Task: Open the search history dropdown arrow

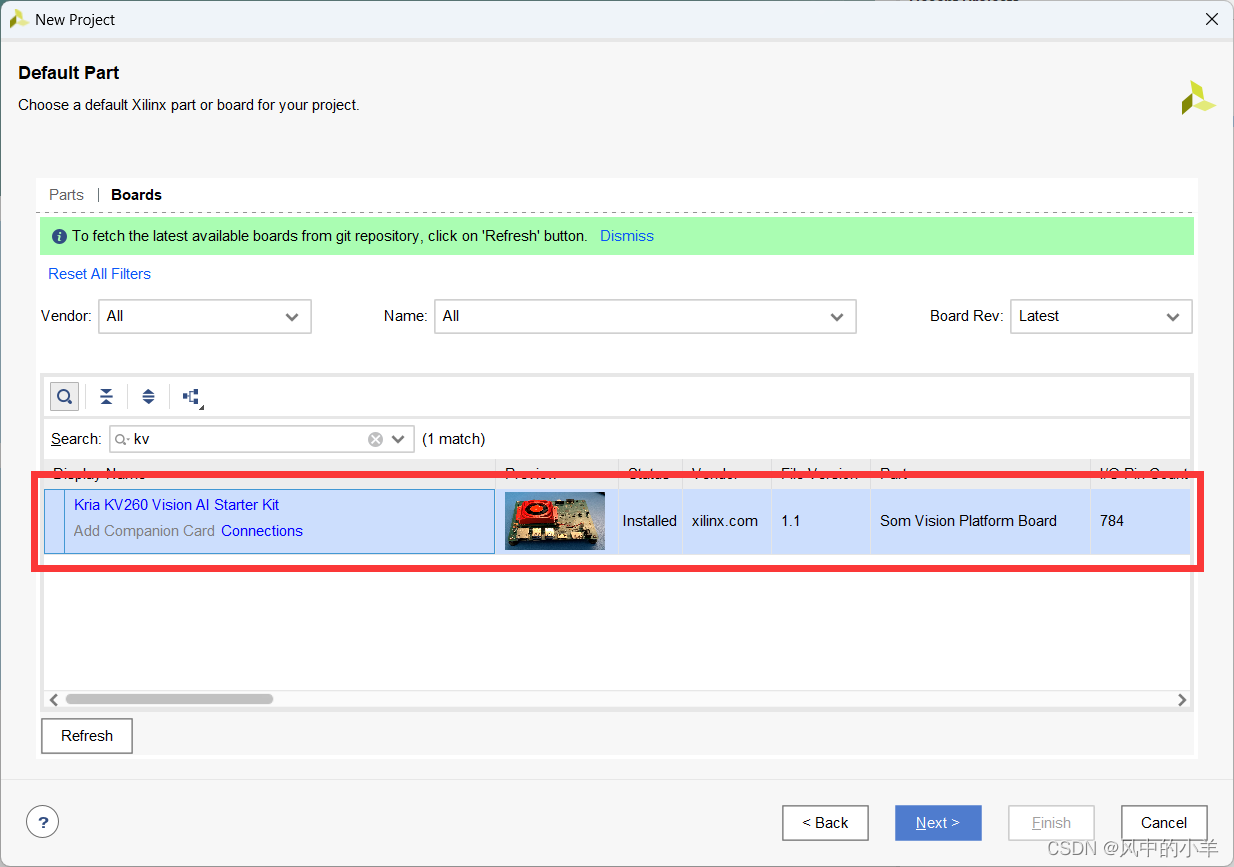Action: point(399,439)
